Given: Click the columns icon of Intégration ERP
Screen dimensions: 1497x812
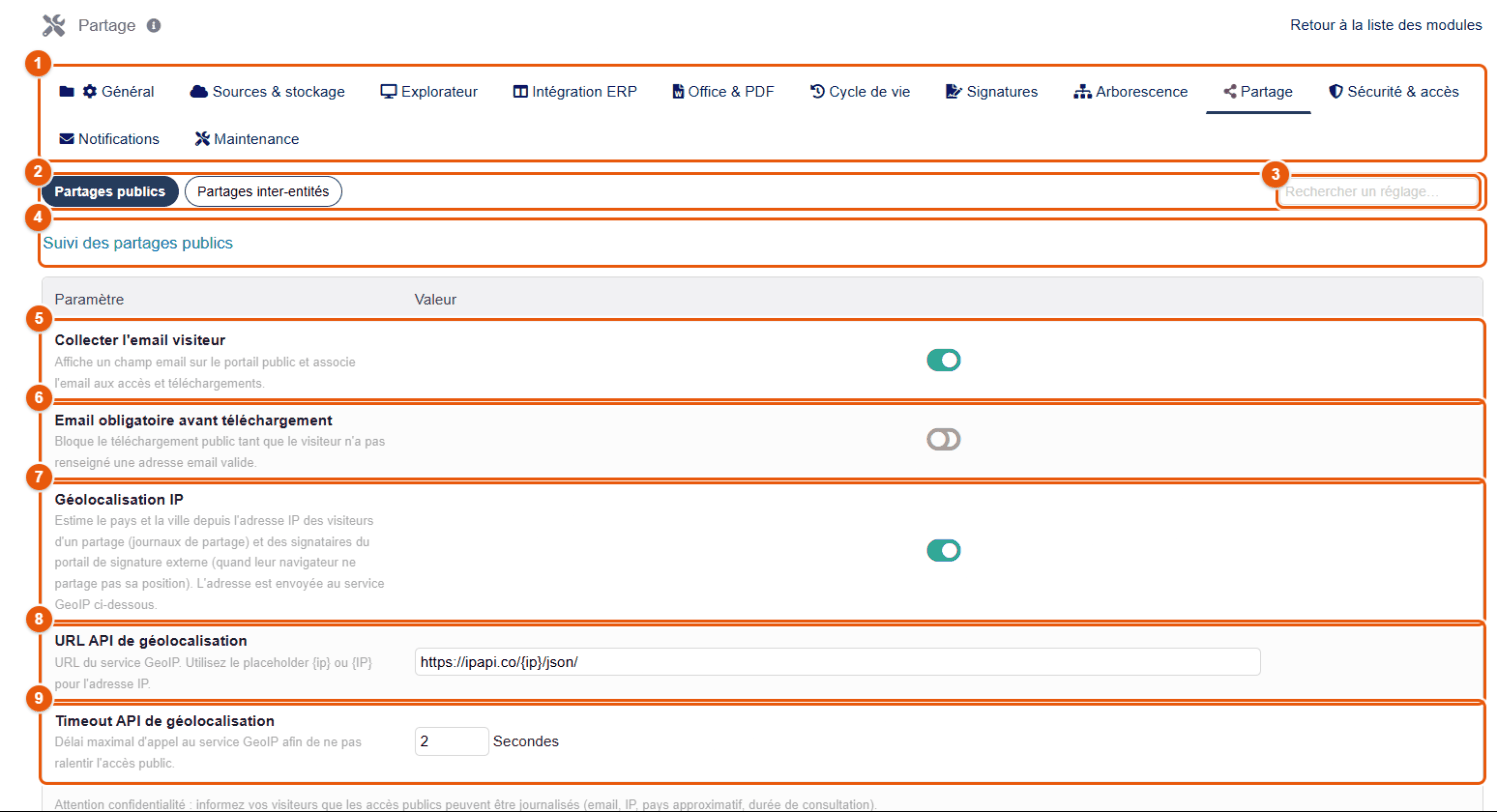Looking at the screenshot, I should click(520, 92).
